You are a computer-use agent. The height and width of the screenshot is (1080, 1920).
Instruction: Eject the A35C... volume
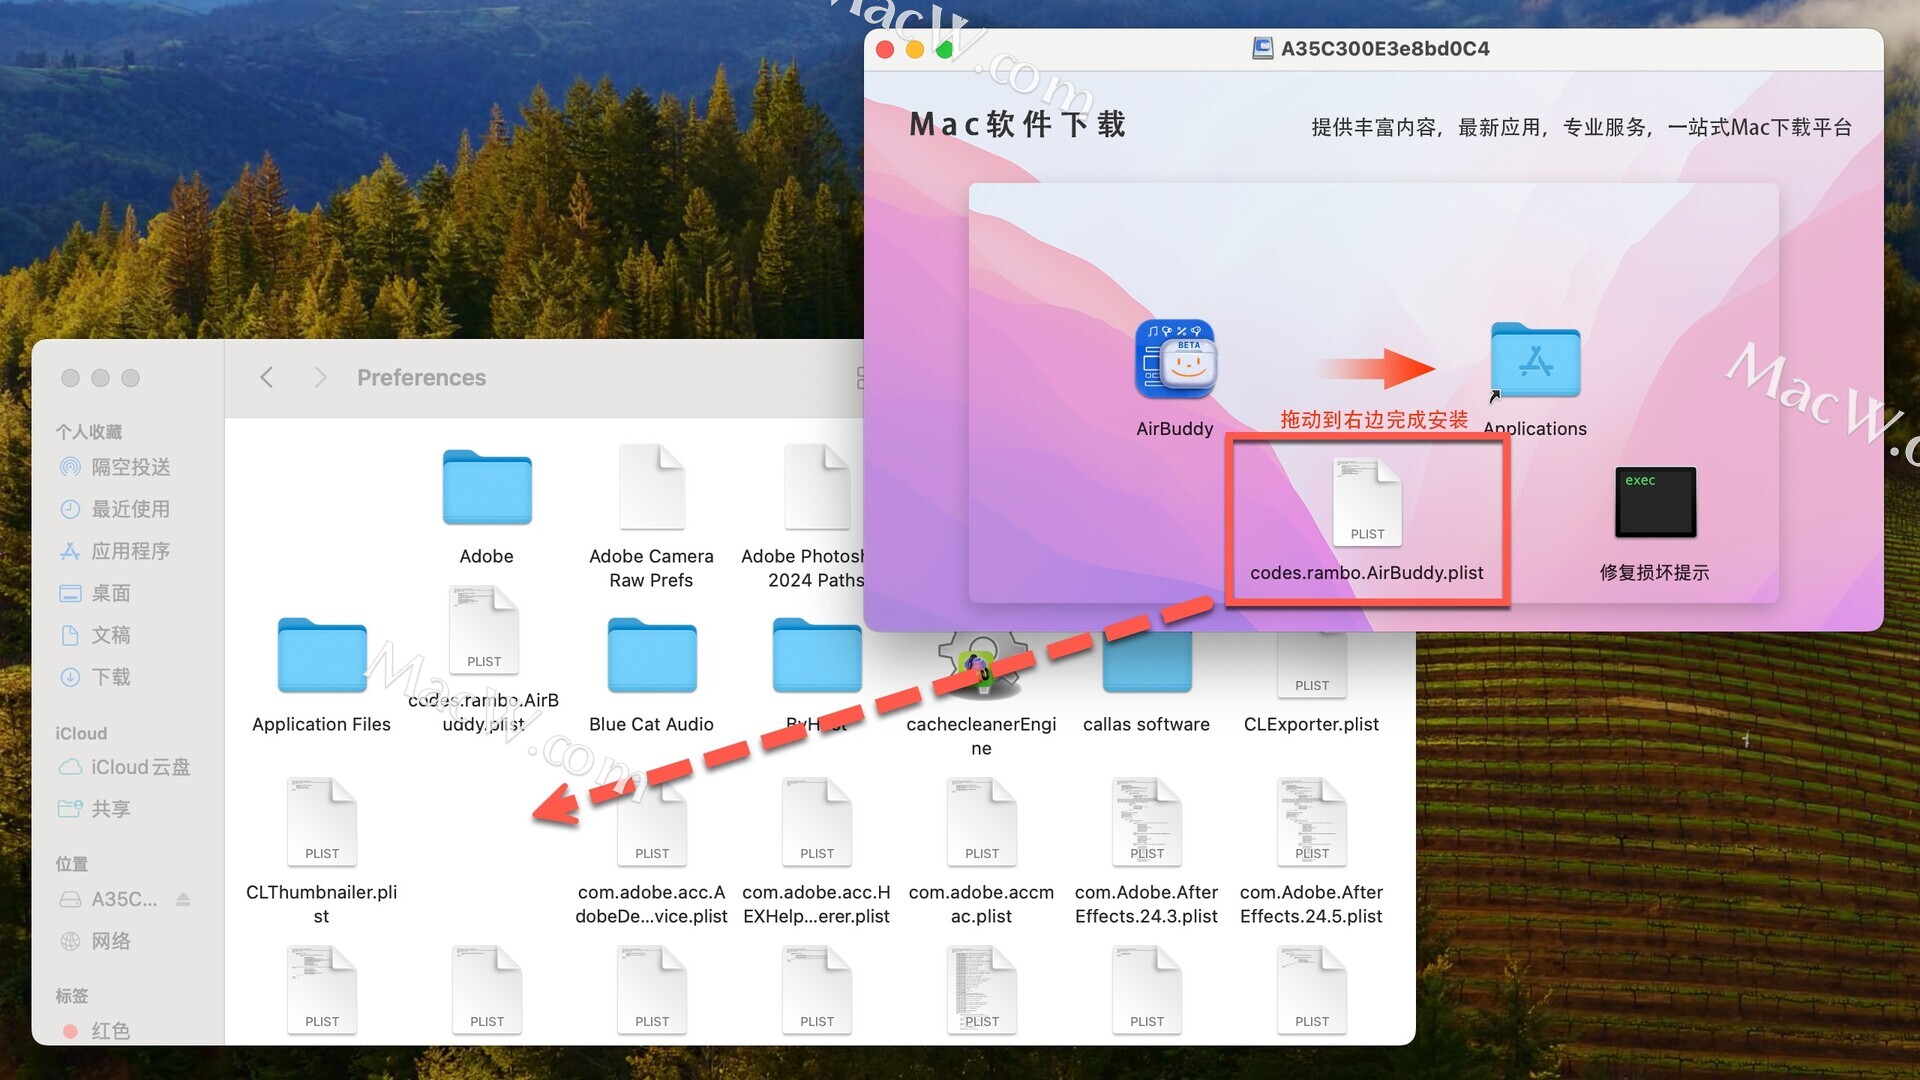(x=183, y=899)
